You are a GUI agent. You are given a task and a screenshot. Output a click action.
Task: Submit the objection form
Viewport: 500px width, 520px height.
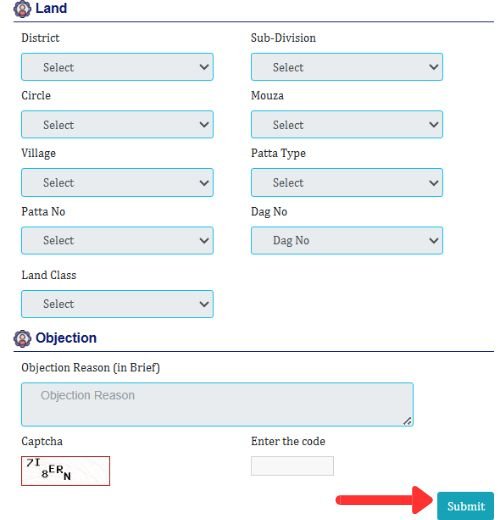(x=466, y=506)
